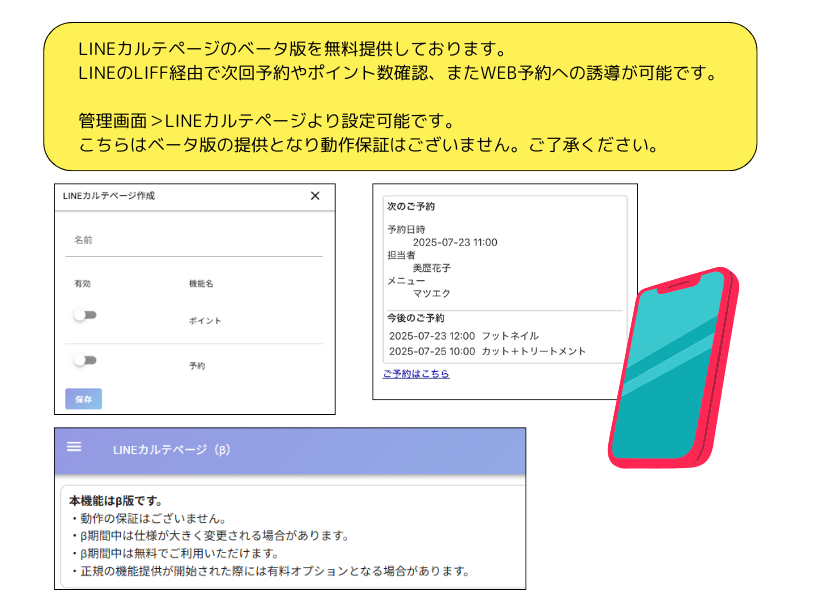
Task: Close the LINEカルテページ作成 dialog
Action: point(315,196)
